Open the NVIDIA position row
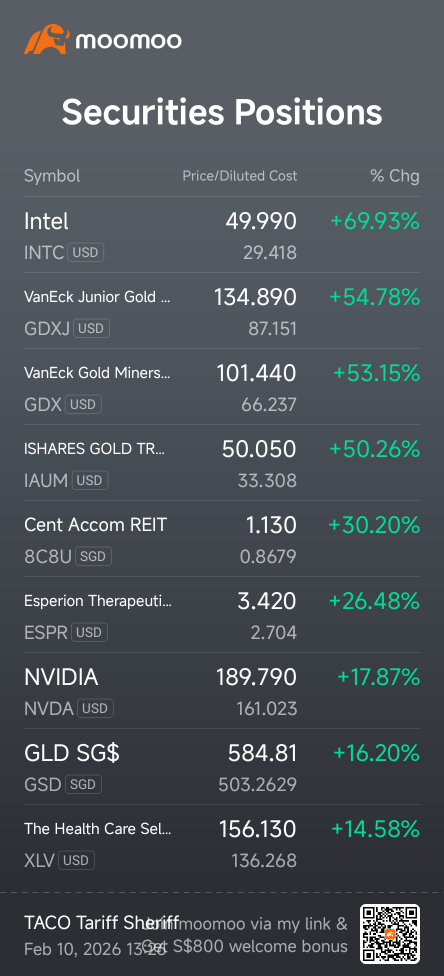Viewport: 444px width, 976px height. click(x=222, y=691)
